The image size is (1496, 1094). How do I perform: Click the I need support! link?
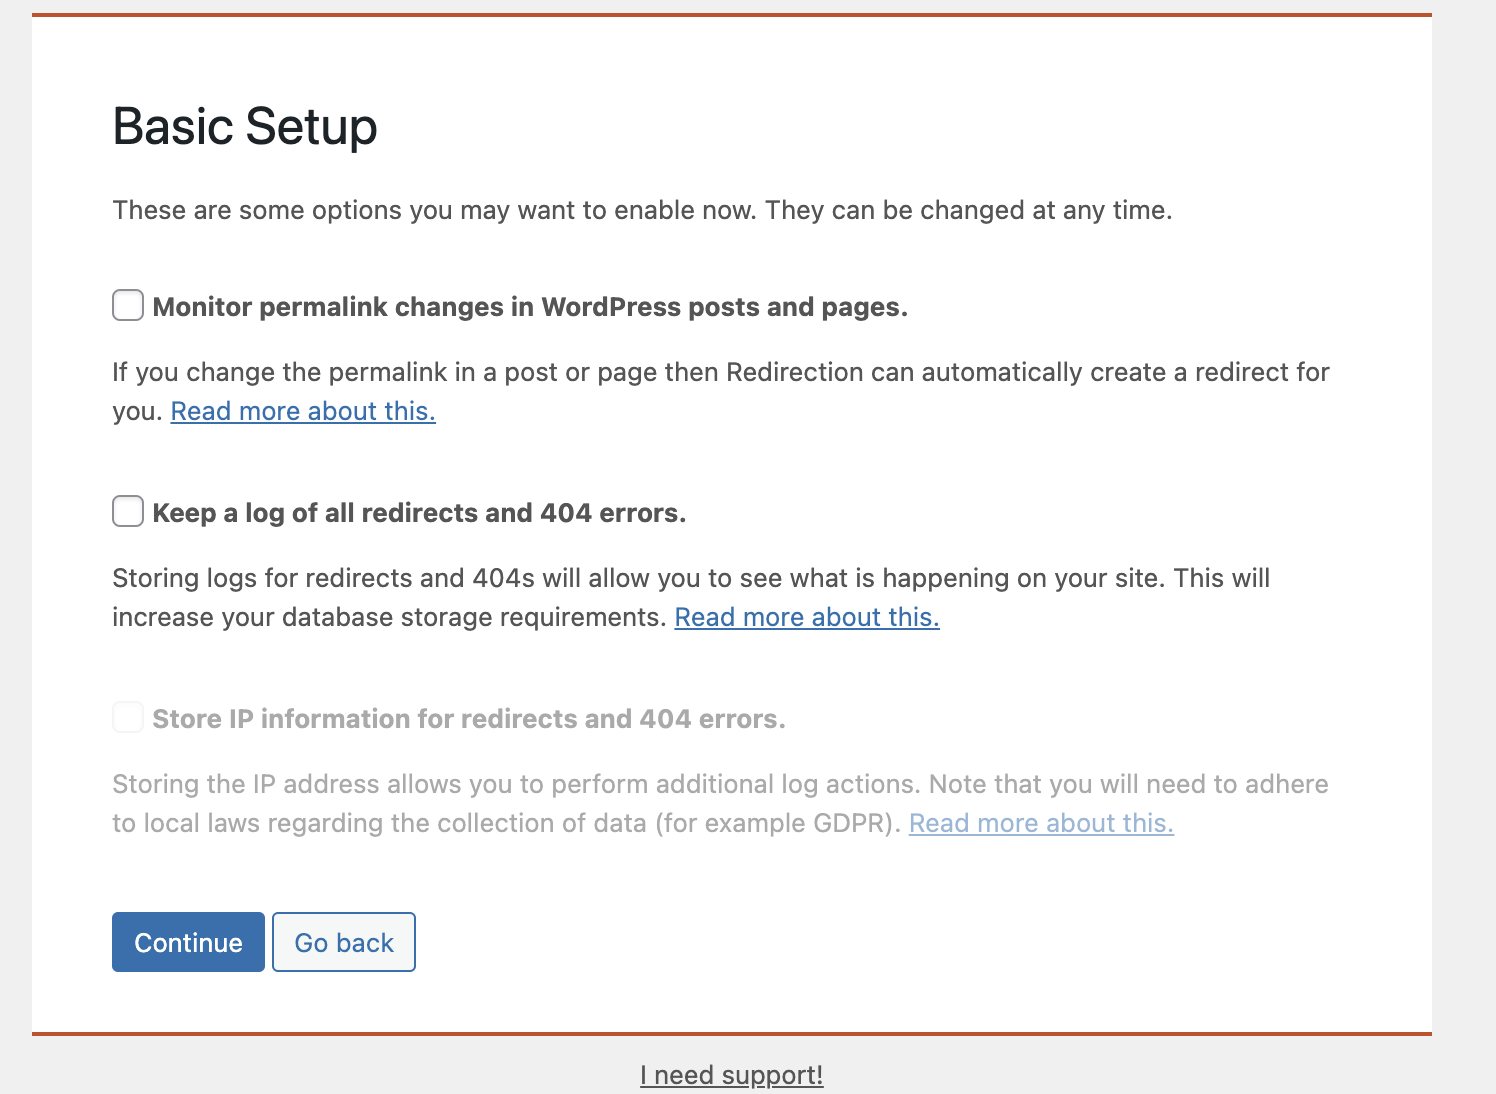coord(731,1075)
